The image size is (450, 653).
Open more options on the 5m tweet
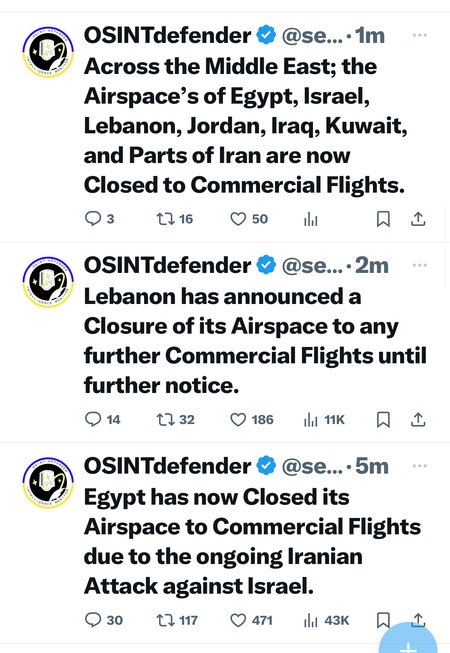[420, 466]
